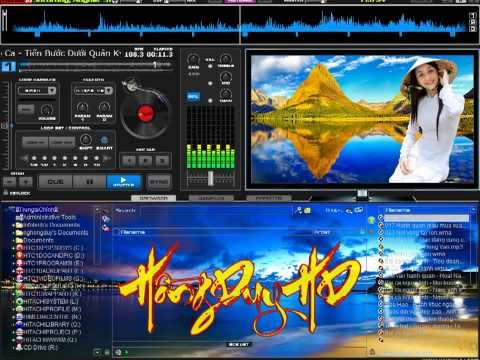Click the pitch plus button
Viewport: 480px width, 360px height.
[26, 182]
